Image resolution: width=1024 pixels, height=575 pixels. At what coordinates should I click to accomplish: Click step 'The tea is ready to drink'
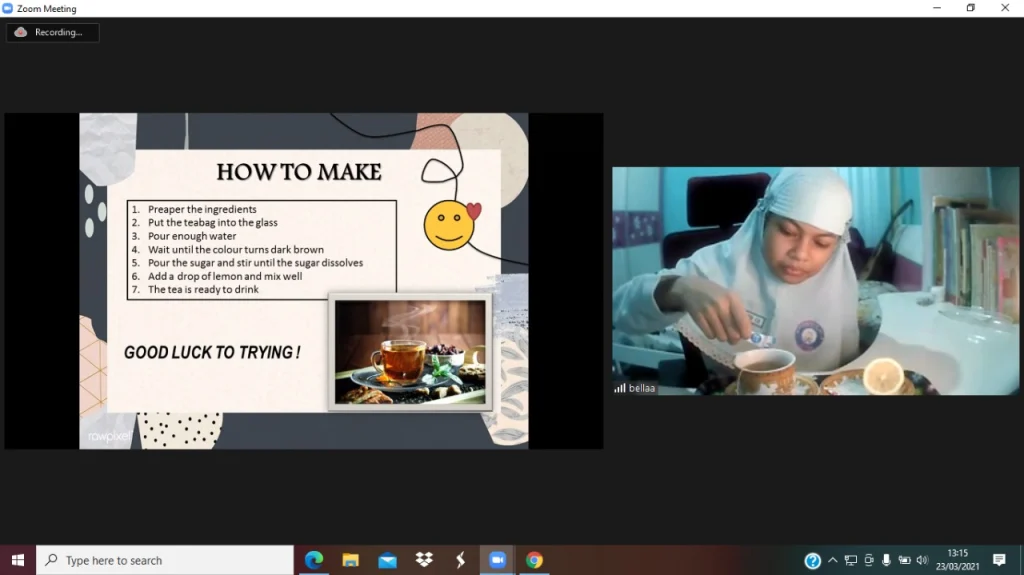[x=203, y=289]
